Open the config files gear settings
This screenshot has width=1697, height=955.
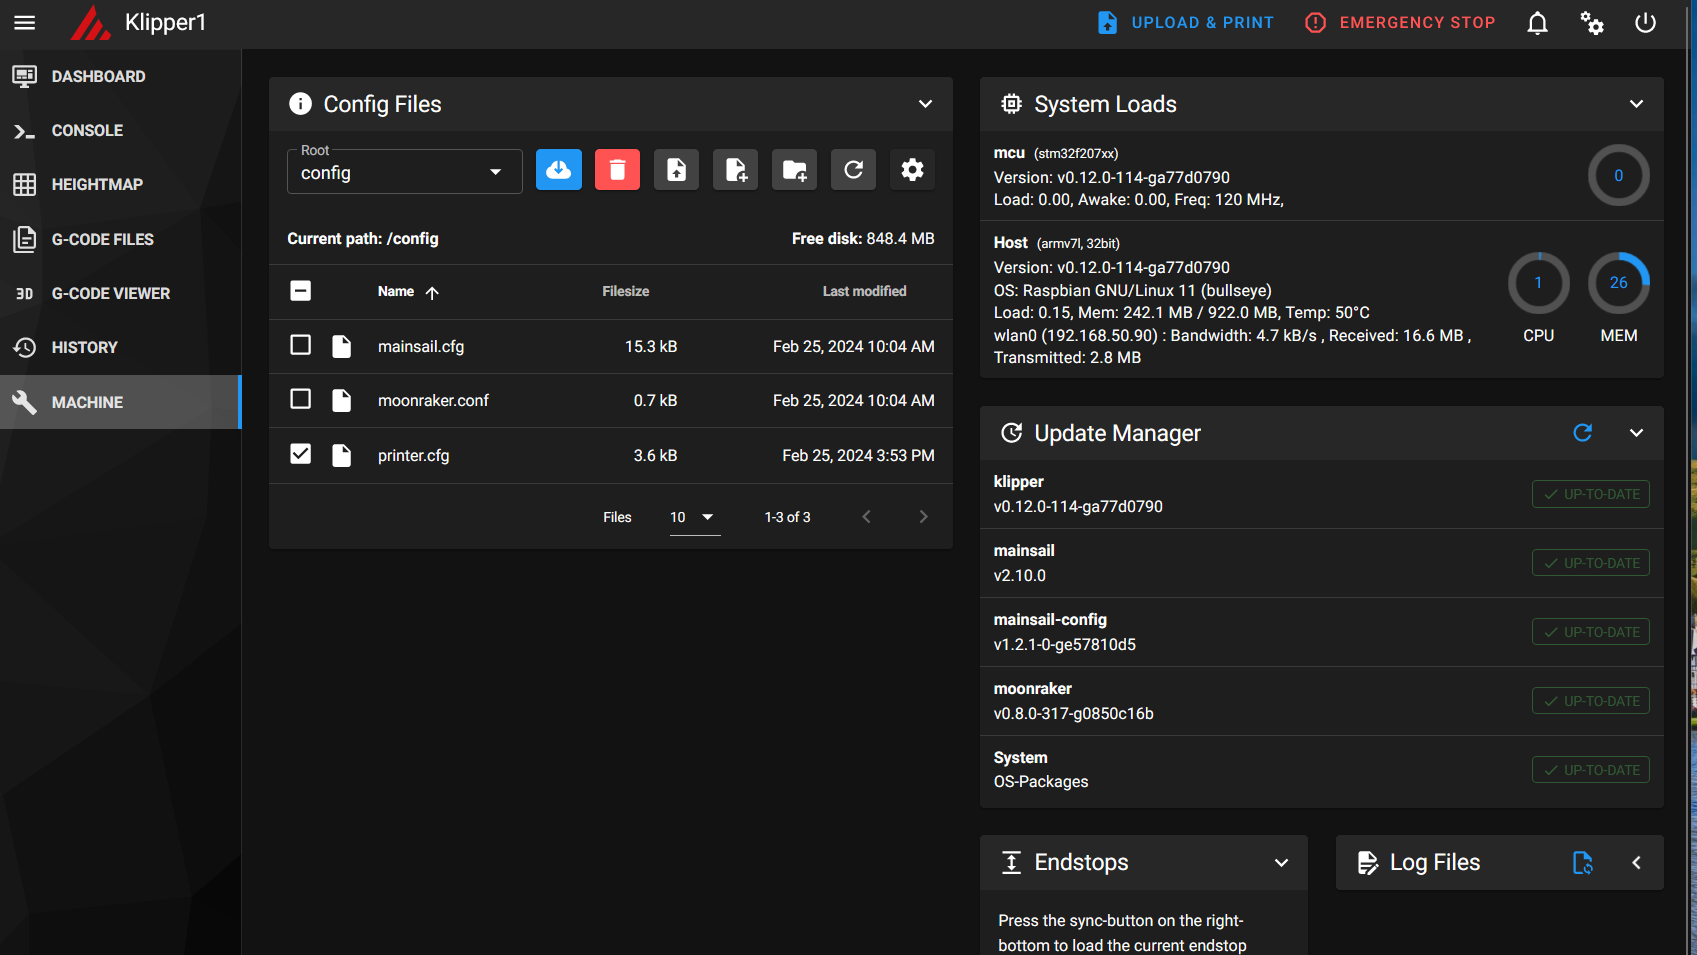pos(912,170)
